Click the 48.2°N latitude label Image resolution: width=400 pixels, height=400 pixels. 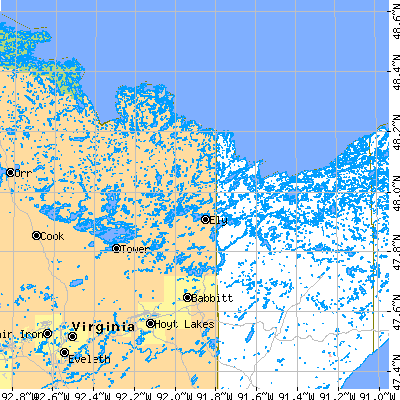coord(396,133)
